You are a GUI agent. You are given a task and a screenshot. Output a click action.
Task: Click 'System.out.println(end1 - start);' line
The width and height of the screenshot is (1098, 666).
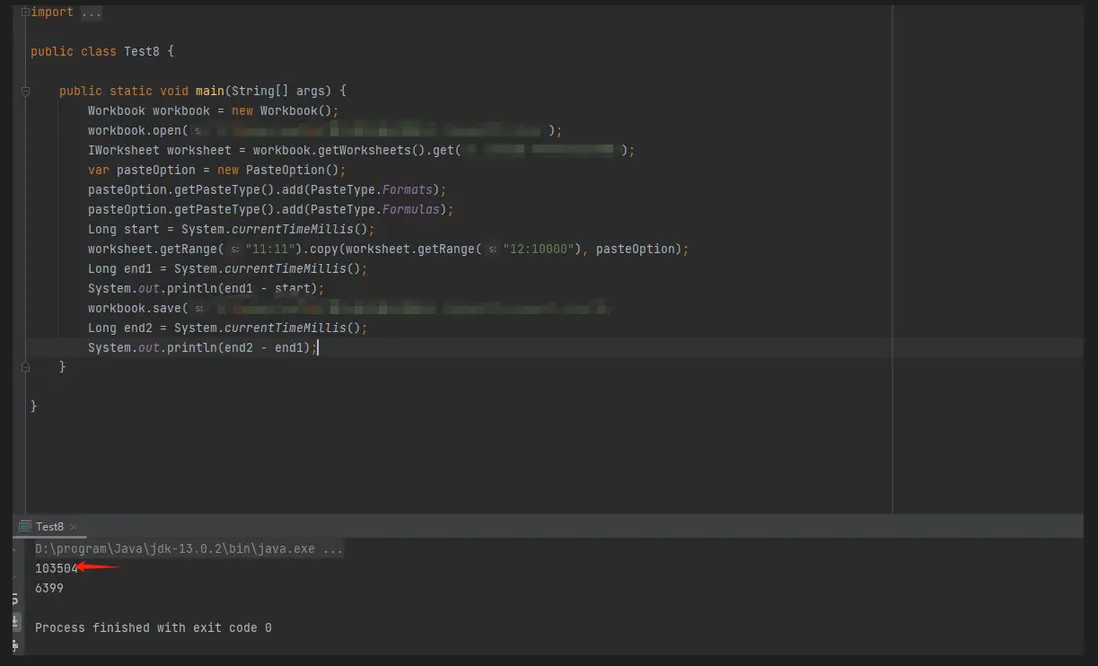[206, 289]
